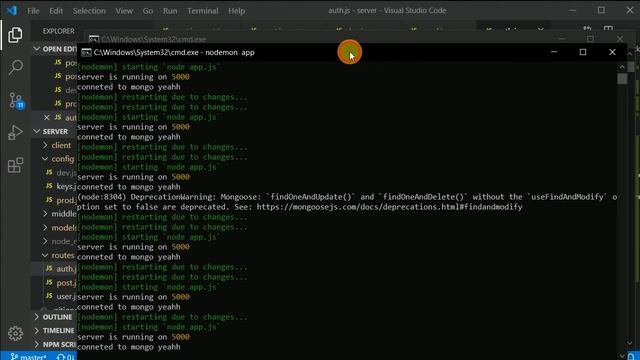Screen dimensions: 640x360
Task: Expand the NPM Scripts section
Action: pyautogui.click(x=54, y=344)
